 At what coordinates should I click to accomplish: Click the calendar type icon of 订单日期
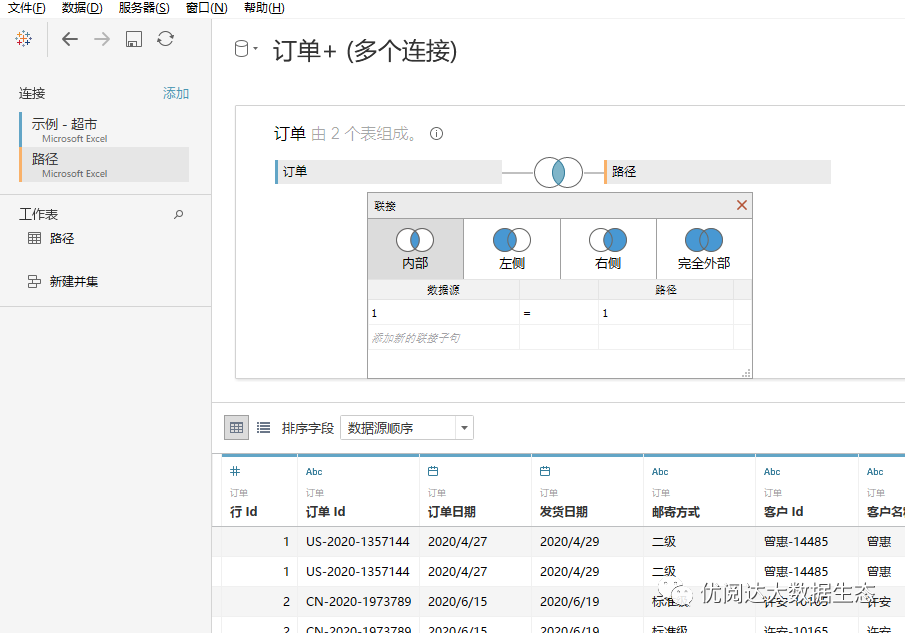(433, 471)
